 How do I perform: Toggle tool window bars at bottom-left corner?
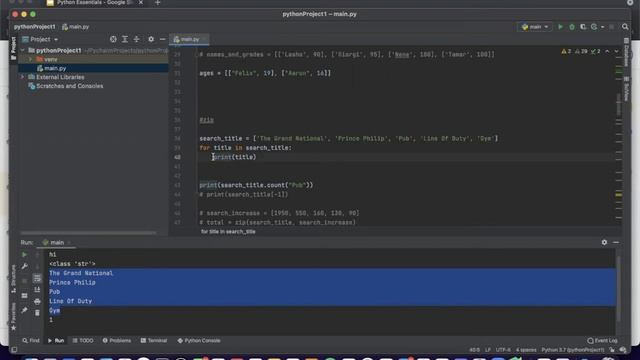click(14, 350)
